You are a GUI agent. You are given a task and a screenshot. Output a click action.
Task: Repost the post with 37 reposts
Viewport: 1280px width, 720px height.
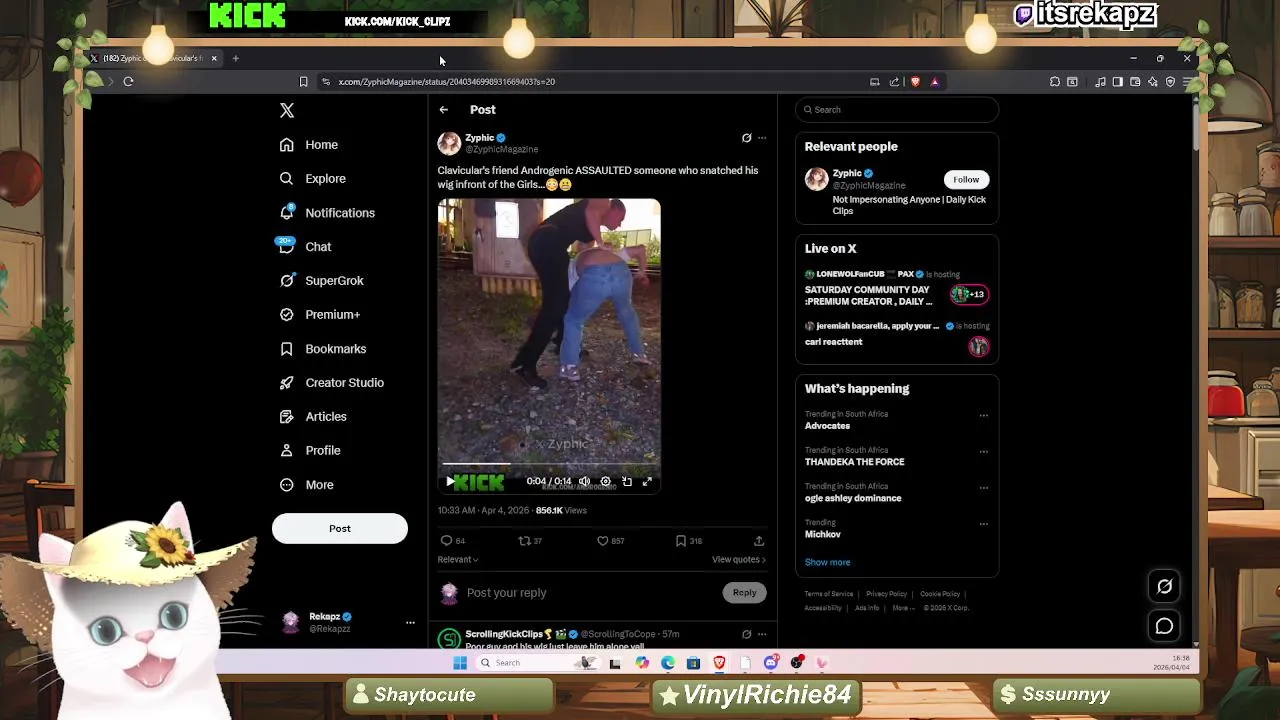[530, 541]
